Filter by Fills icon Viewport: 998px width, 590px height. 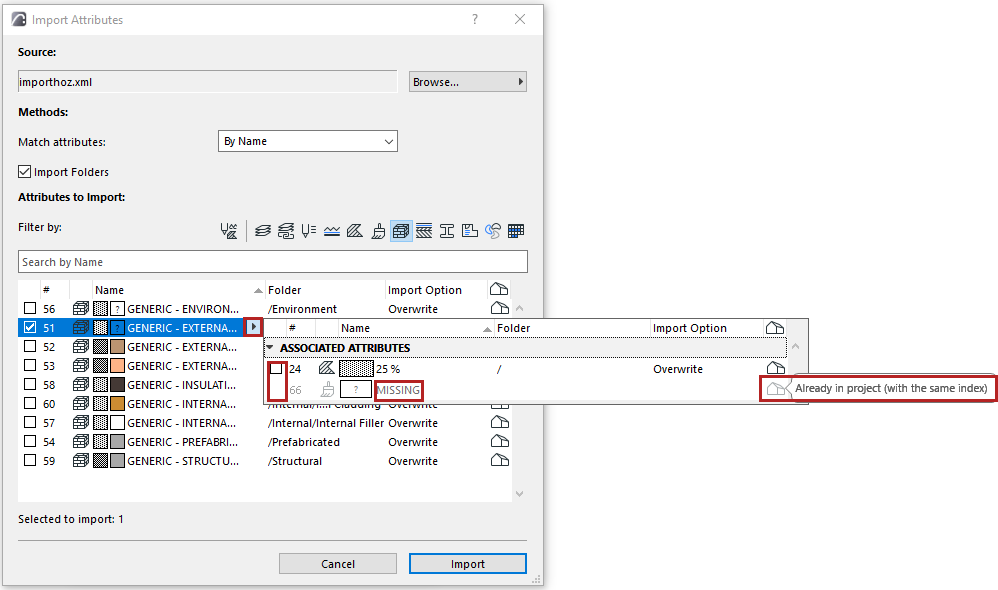click(355, 231)
